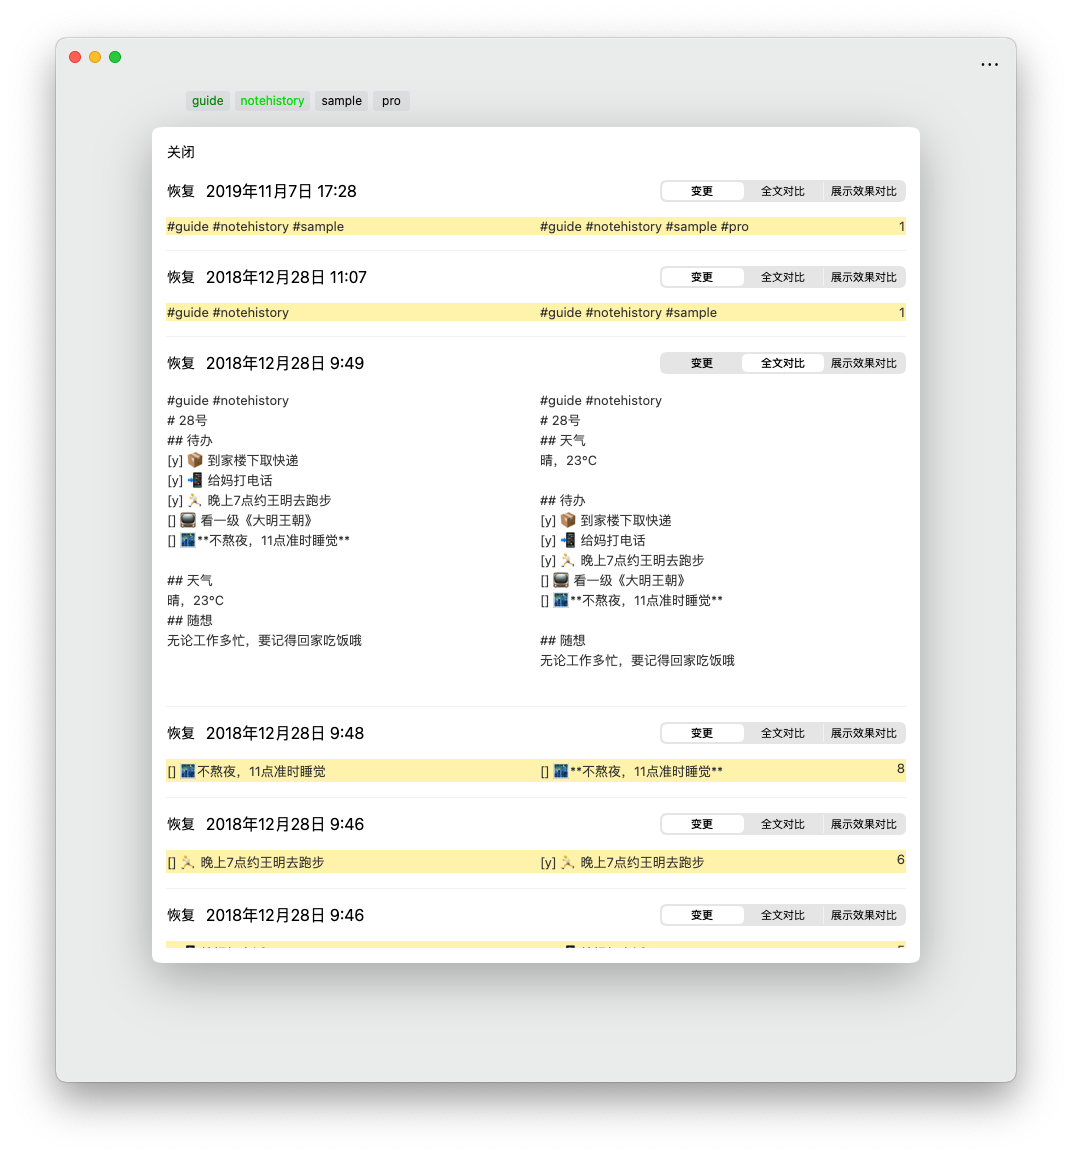The width and height of the screenshot is (1072, 1156).
Task: Click the night city emoji in 9:48 change row
Action: tap(188, 771)
